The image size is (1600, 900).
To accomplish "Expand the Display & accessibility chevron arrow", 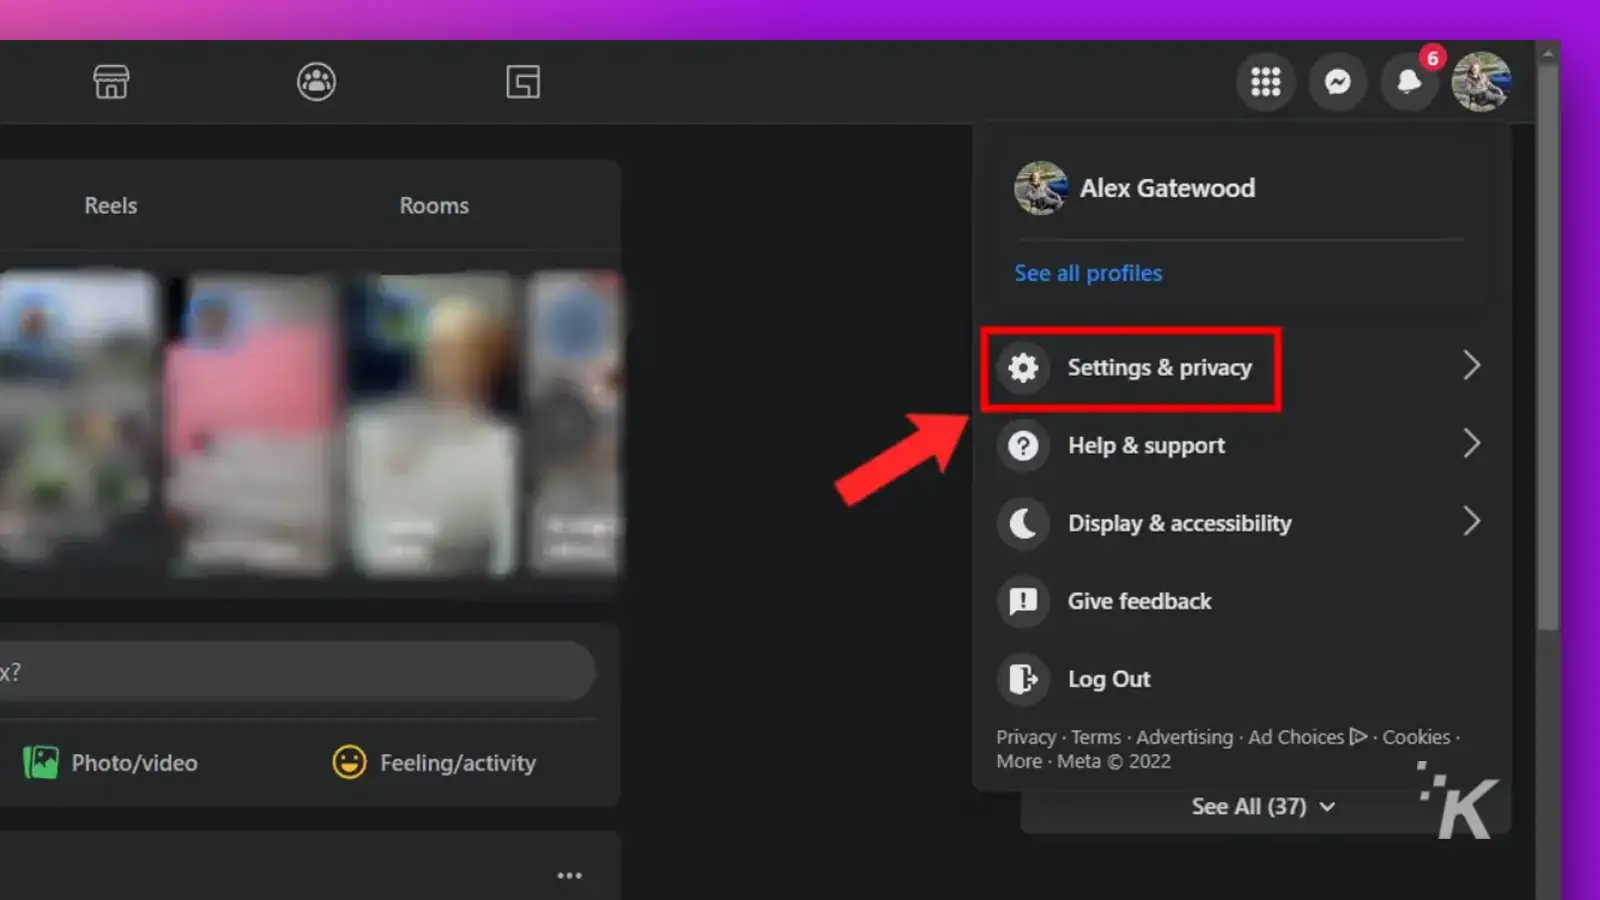I will [1471, 521].
